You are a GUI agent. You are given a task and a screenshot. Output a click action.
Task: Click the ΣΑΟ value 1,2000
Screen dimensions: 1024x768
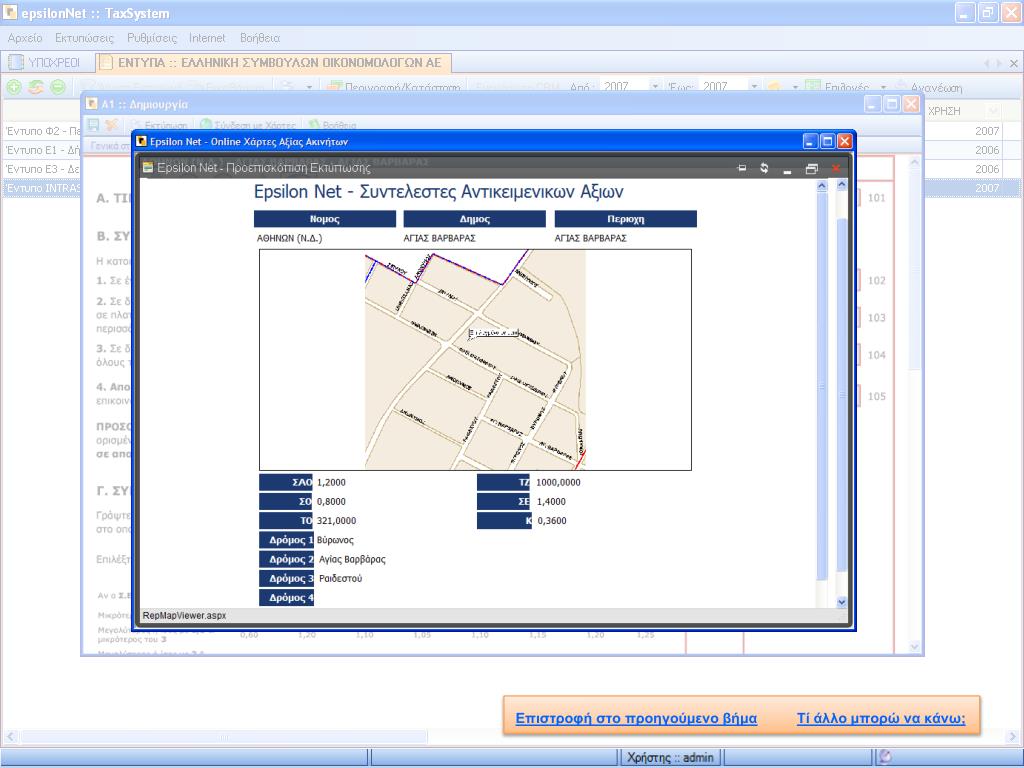click(x=331, y=483)
